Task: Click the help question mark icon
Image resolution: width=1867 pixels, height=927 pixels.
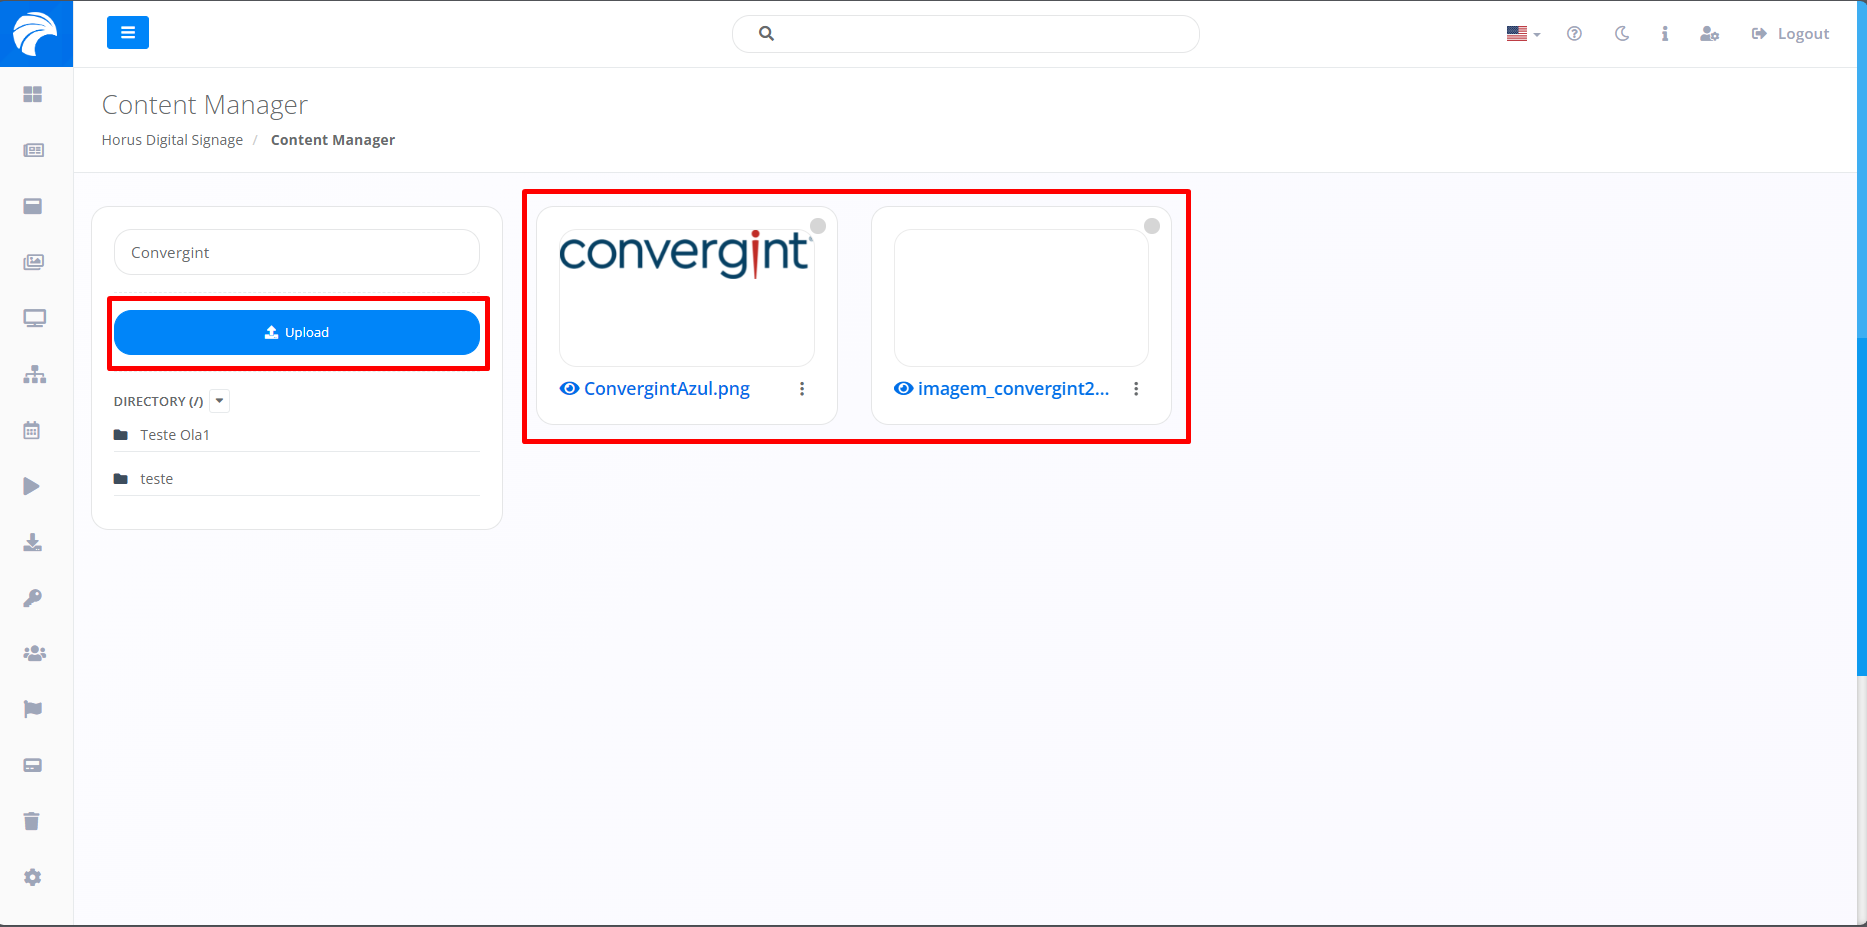Action: pyautogui.click(x=1574, y=34)
